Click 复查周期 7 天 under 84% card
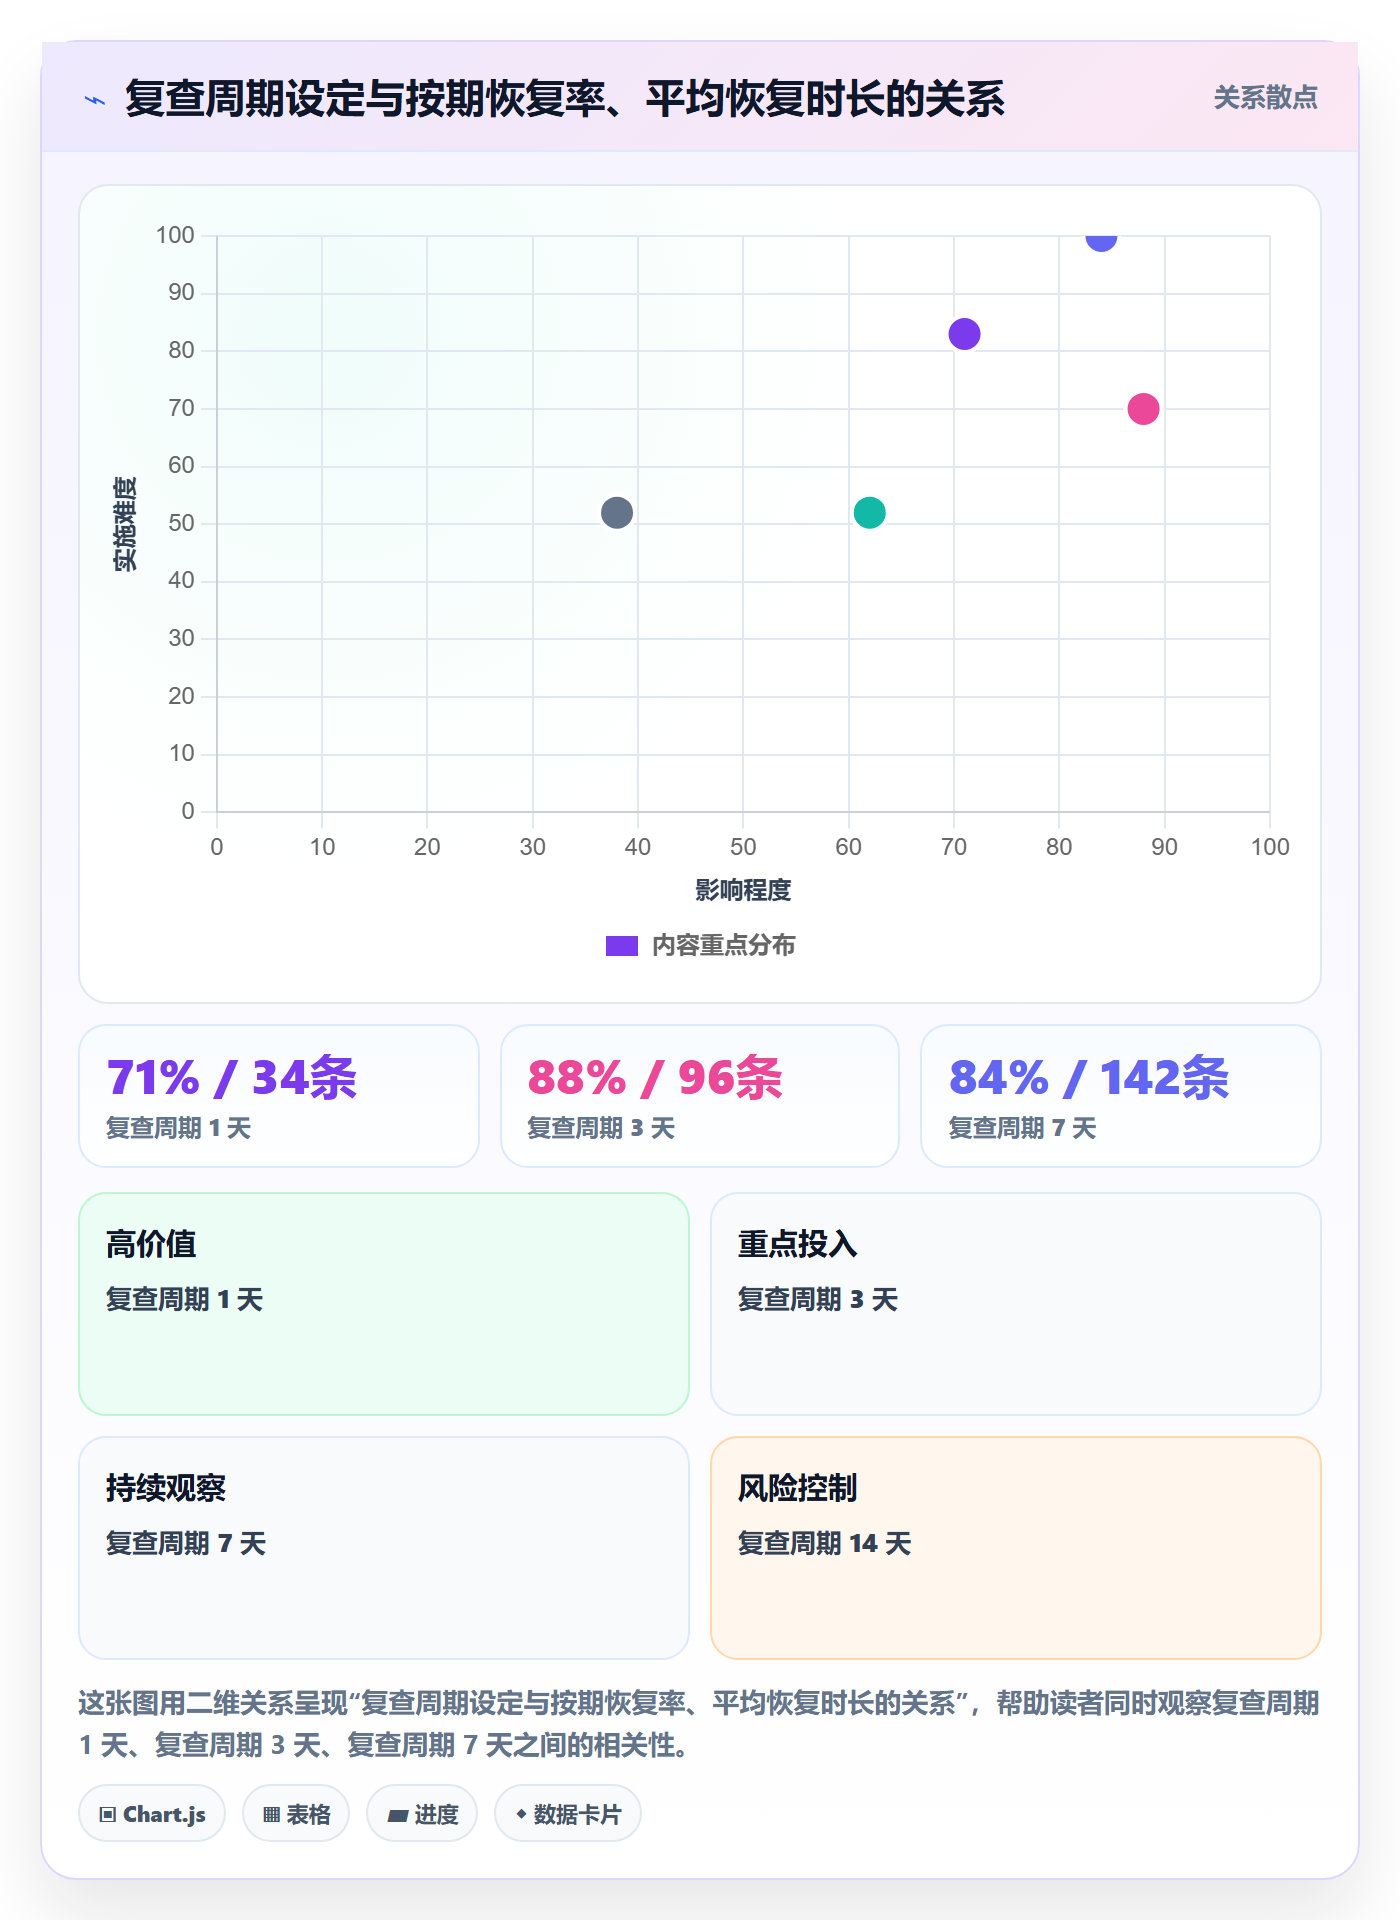 coord(1022,1128)
